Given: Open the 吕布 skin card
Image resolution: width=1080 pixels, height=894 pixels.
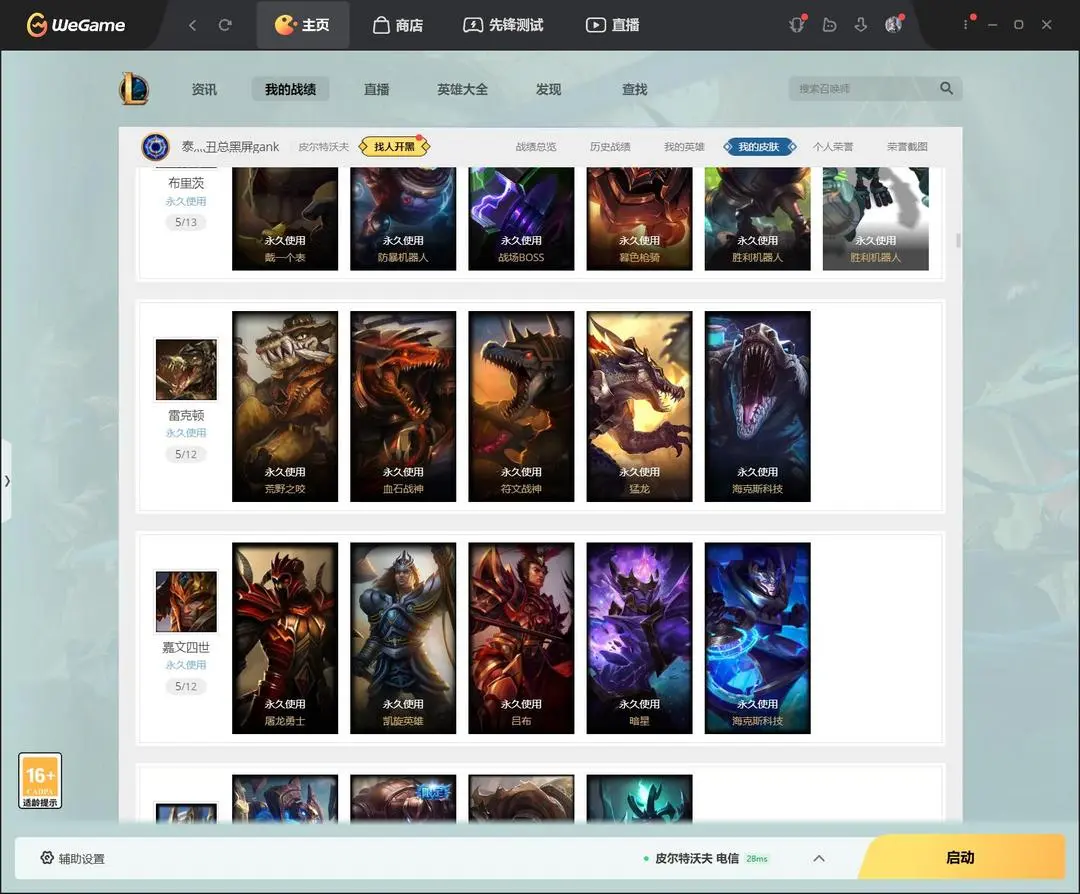Looking at the screenshot, I should pos(521,638).
